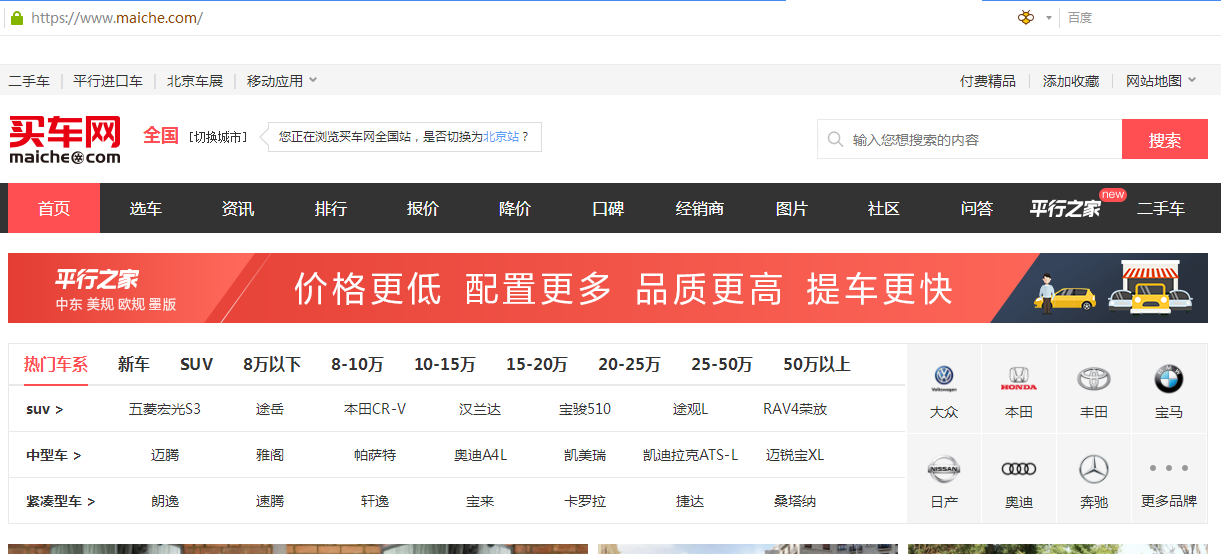Screen dimensions: 1221x554
Task: Select the 热门车系 tab
Action: [x=56, y=364]
